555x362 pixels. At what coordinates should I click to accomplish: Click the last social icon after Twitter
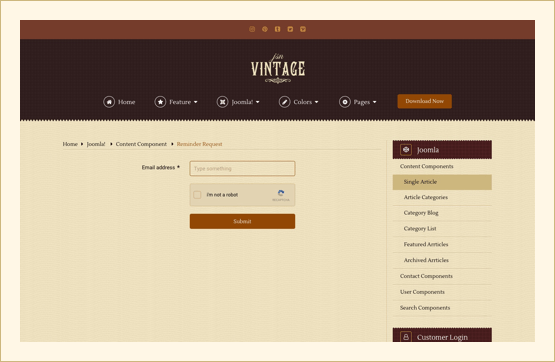303,29
